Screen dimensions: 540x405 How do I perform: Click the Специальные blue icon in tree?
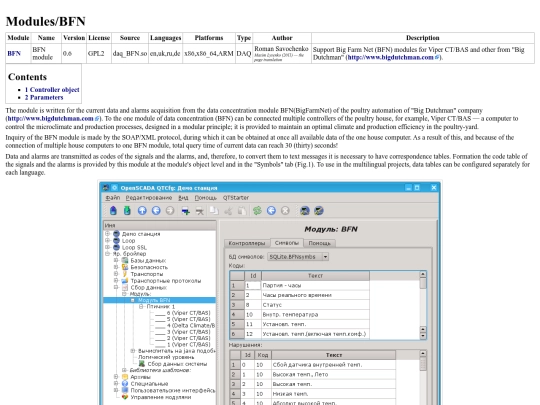[x=125, y=383]
